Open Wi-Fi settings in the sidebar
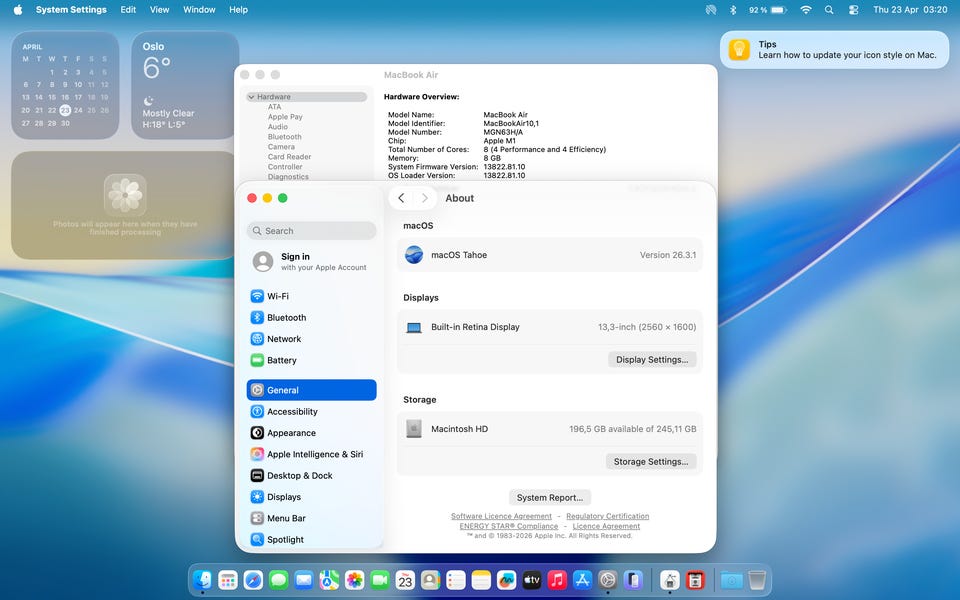 coord(311,296)
